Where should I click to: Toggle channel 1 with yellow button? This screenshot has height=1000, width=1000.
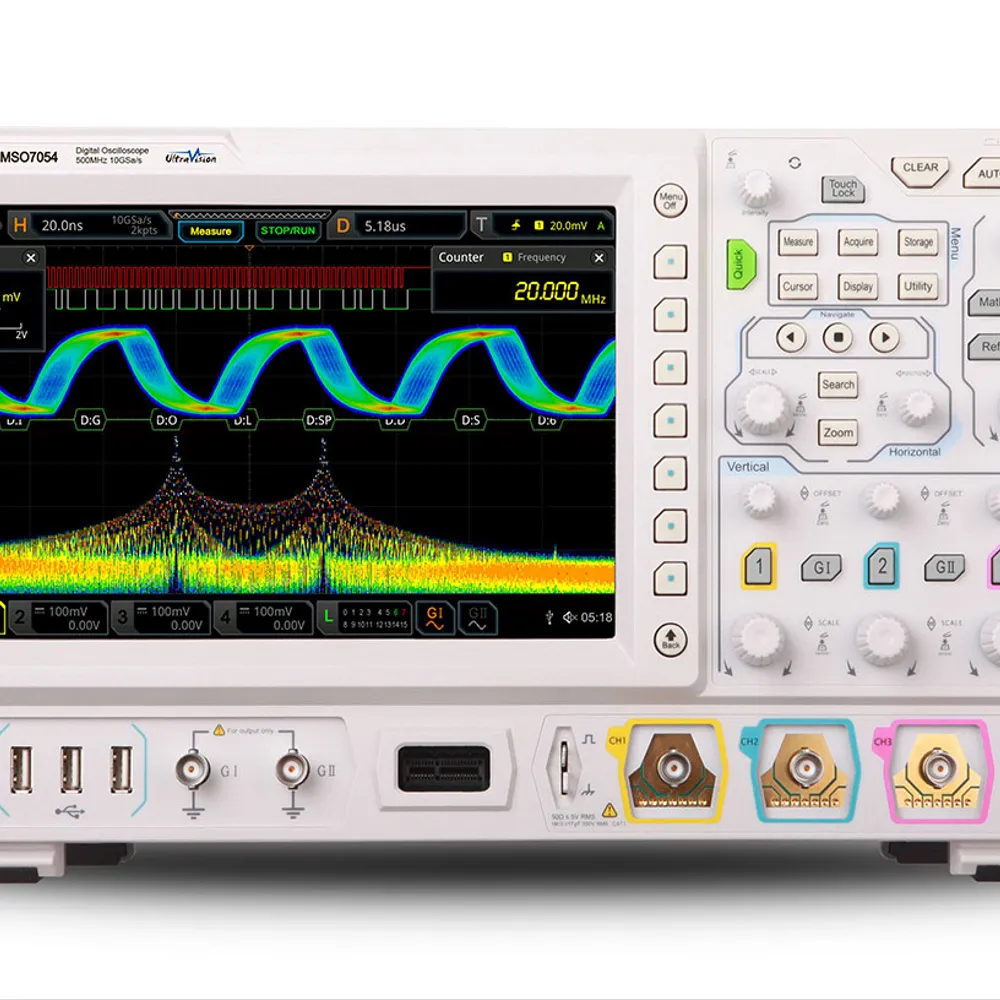(x=759, y=567)
